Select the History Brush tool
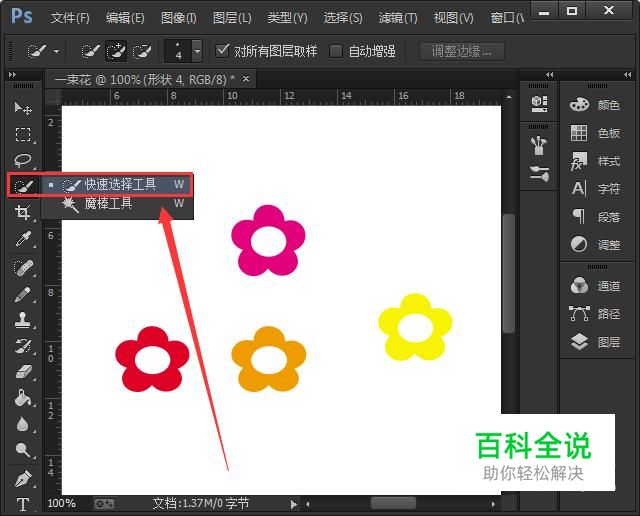This screenshot has height=516, width=640. point(23,346)
